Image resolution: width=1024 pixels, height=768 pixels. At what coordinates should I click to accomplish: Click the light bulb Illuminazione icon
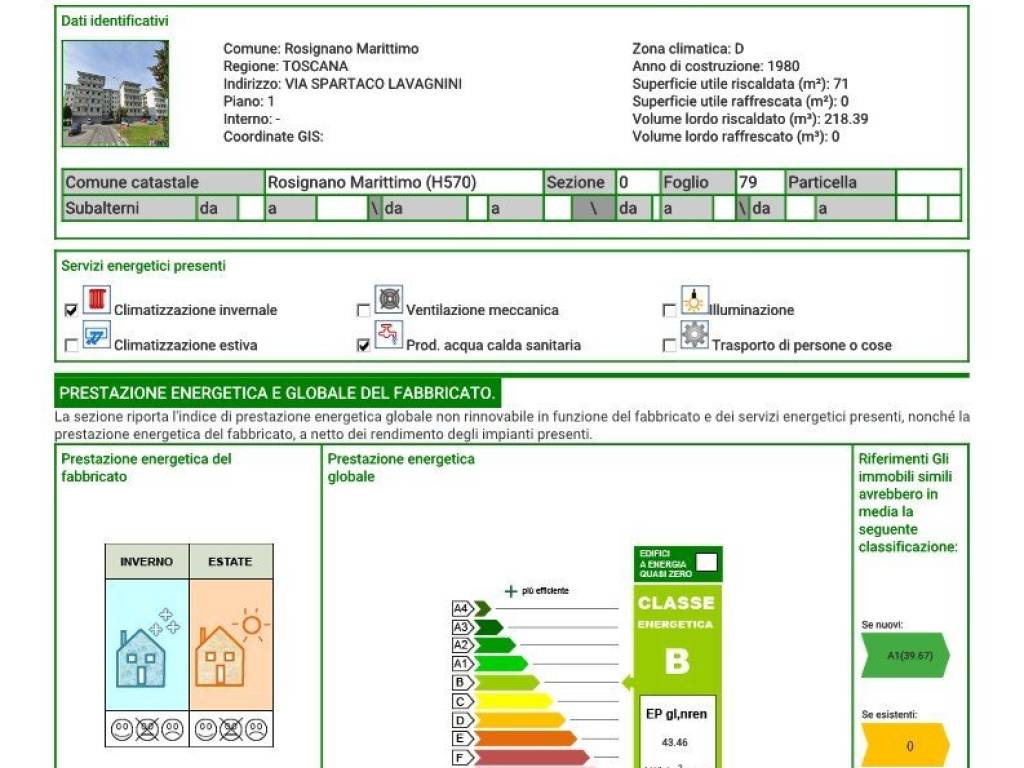click(x=694, y=300)
